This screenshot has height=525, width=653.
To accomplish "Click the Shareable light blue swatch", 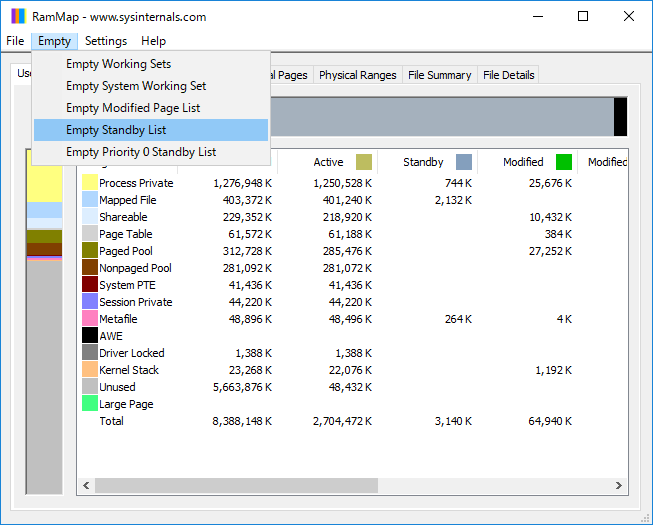I will click(90, 217).
